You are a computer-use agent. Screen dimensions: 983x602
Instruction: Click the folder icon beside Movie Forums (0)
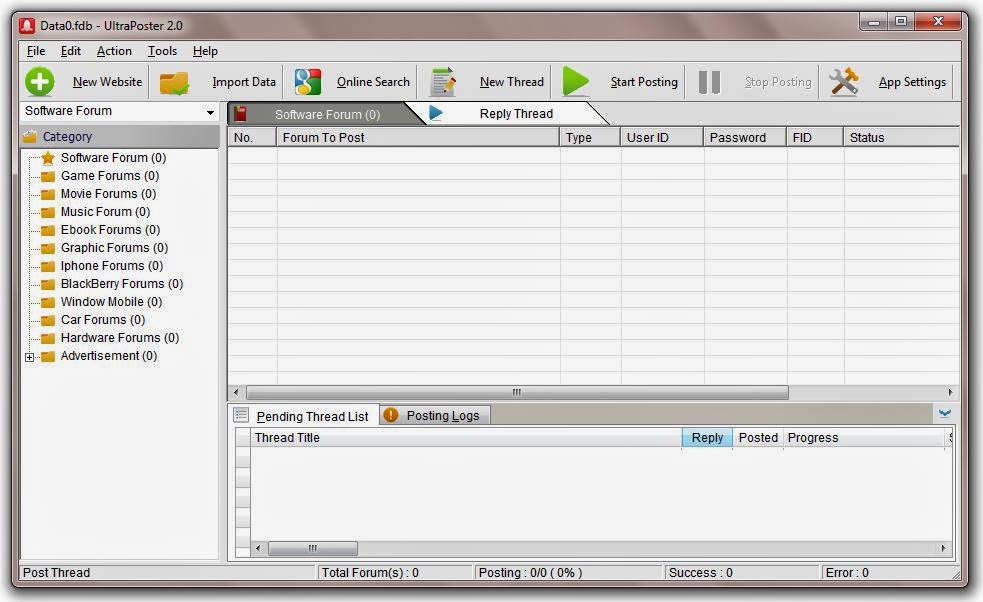(x=48, y=194)
